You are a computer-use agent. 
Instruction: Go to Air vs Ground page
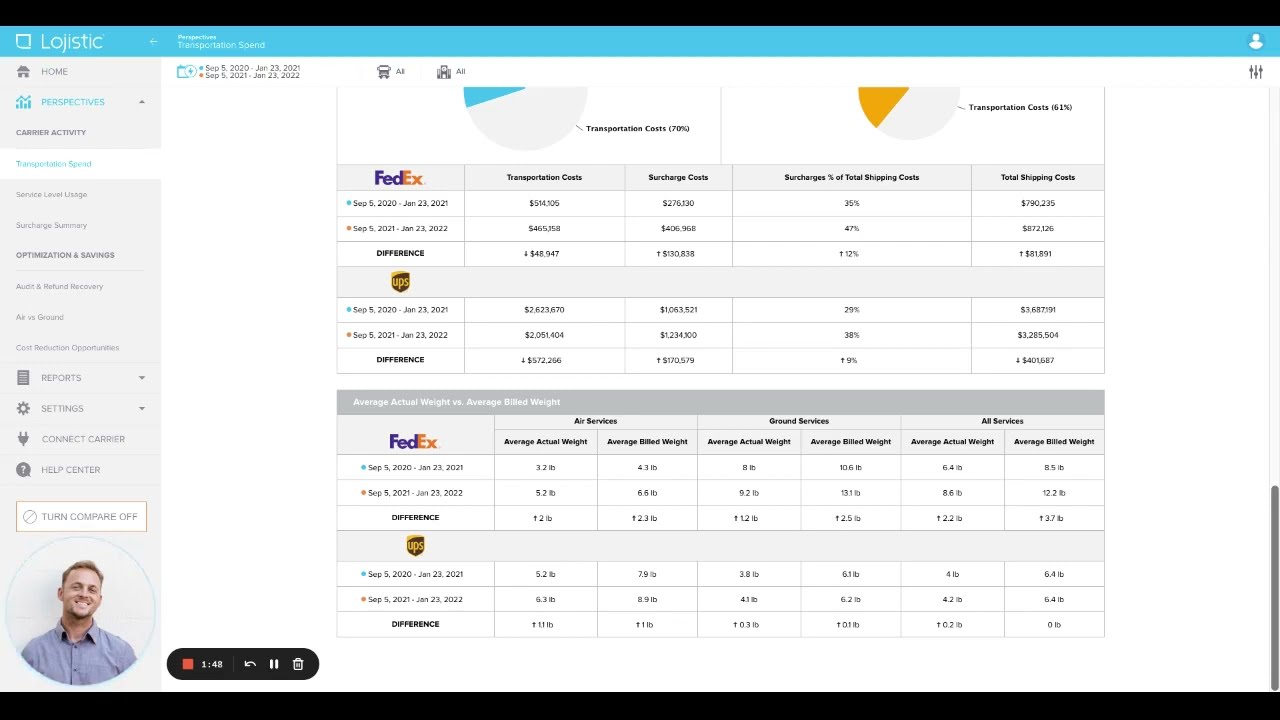[x=40, y=317]
